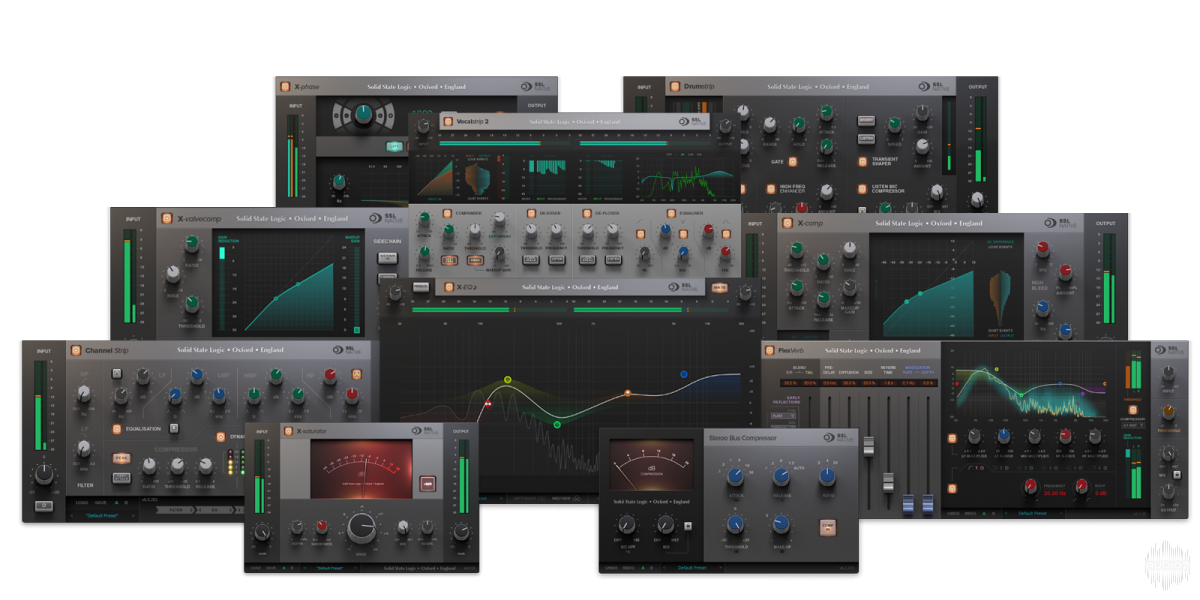Click UNDO in the Stereo Bus Compressor footer
Screen dimensions: 1200x600
tap(610, 568)
